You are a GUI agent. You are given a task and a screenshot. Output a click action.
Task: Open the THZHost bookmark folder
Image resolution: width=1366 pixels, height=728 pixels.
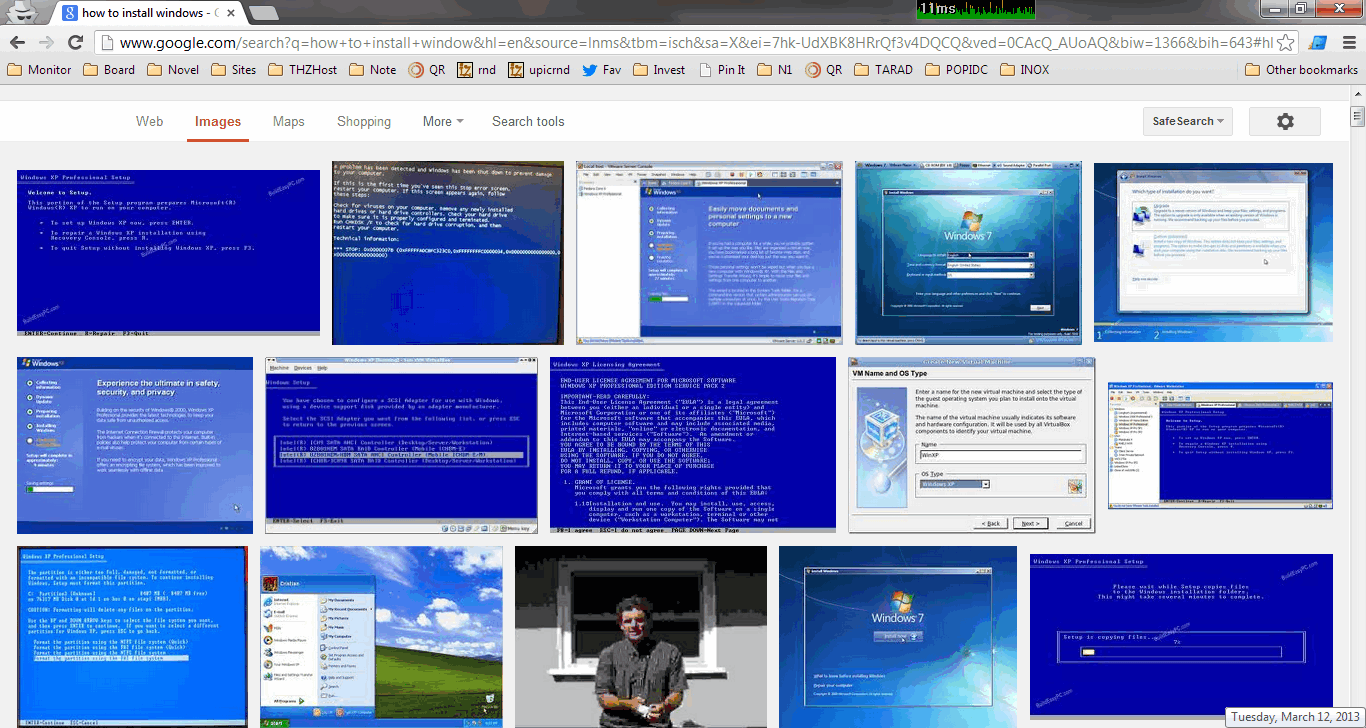[x=303, y=70]
